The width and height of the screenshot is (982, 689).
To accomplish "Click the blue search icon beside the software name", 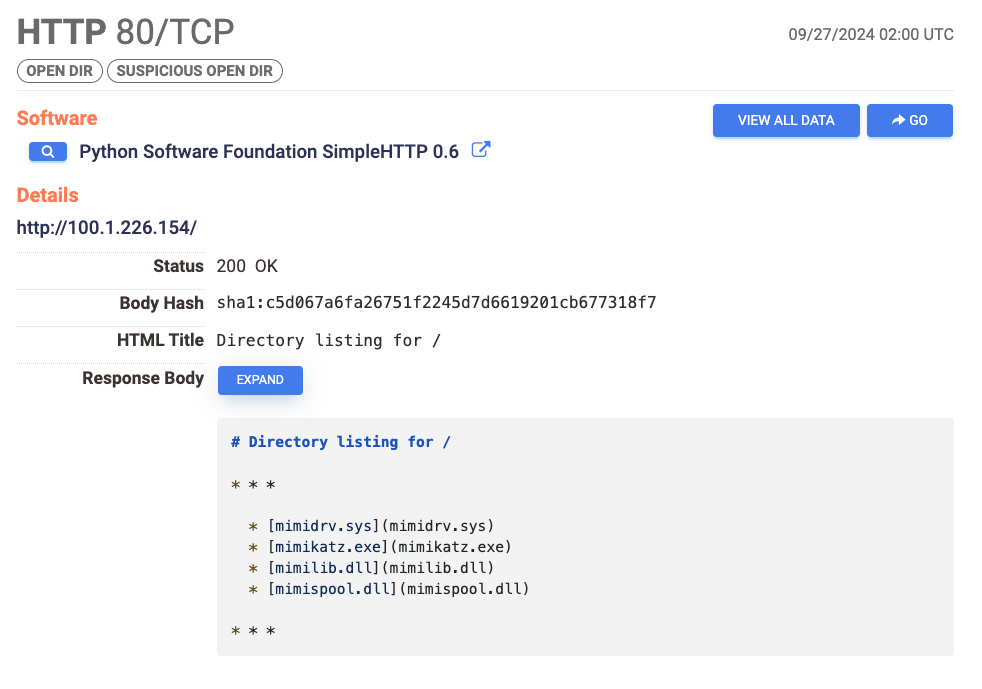I will tap(48, 152).
